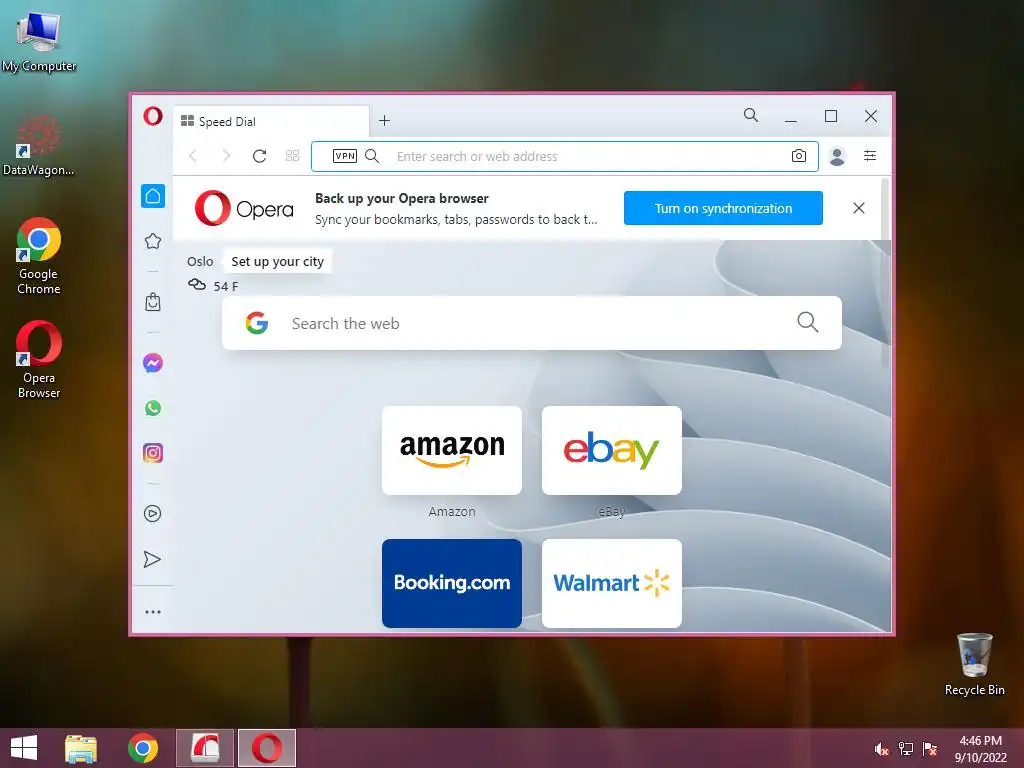Open the eBay speed dial tile
The width and height of the screenshot is (1024, 768).
[x=612, y=451]
